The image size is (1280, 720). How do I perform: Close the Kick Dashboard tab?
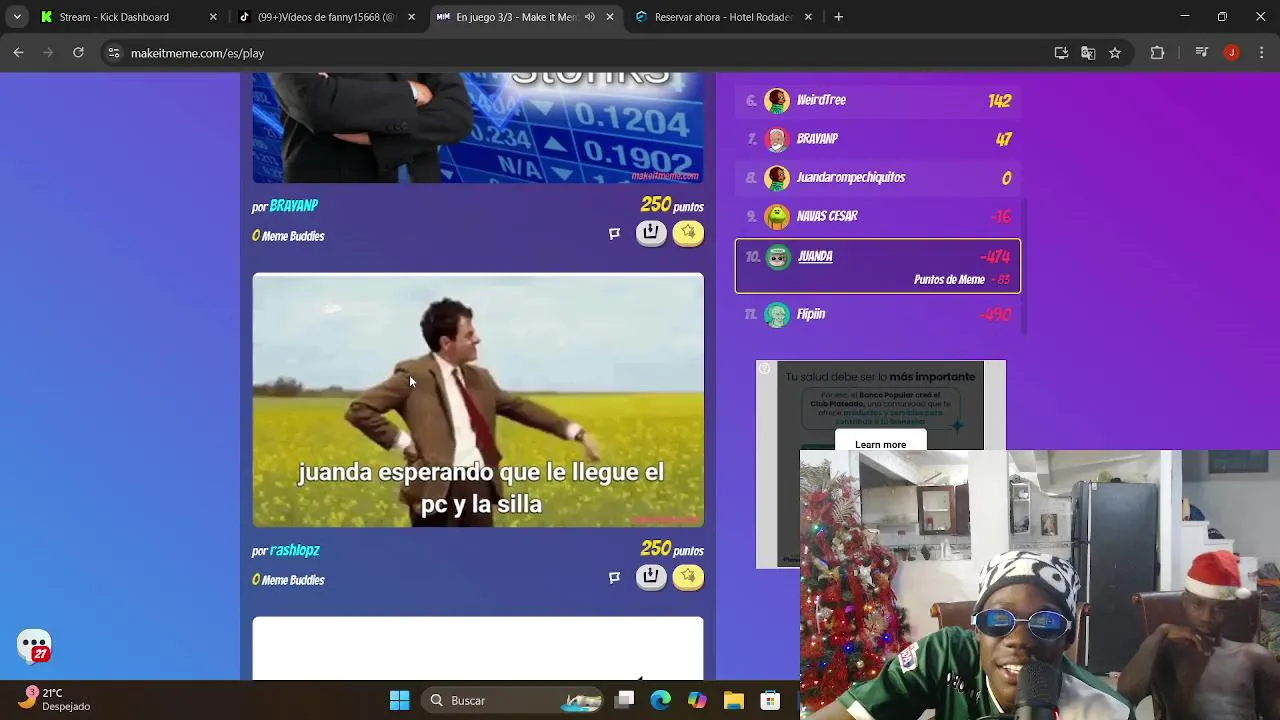pyautogui.click(x=213, y=17)
